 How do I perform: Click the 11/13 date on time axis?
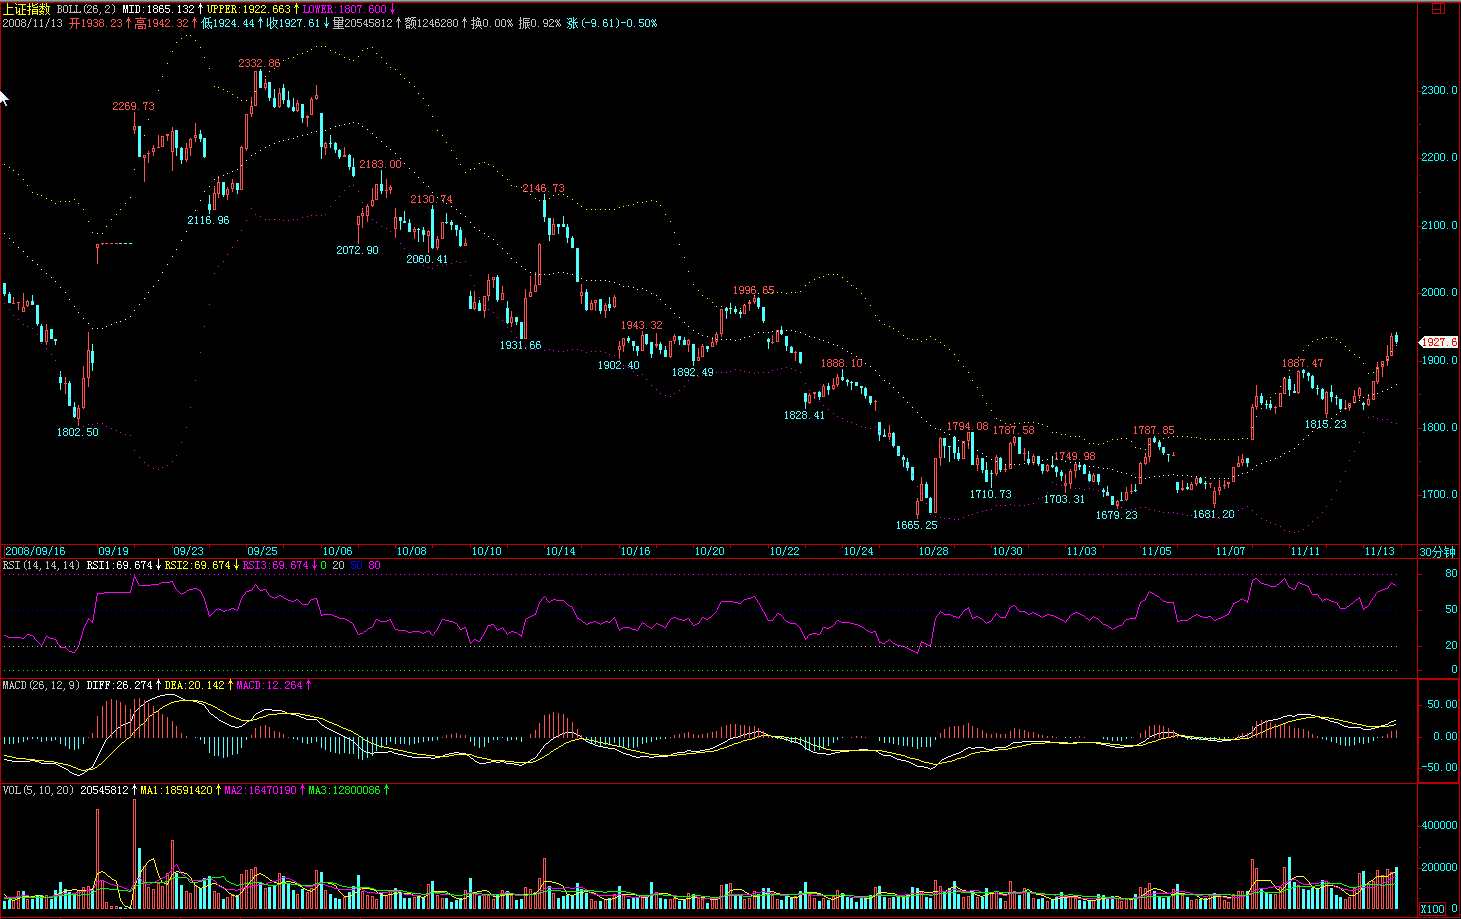pyautogui.click(x=1379, y=551)
